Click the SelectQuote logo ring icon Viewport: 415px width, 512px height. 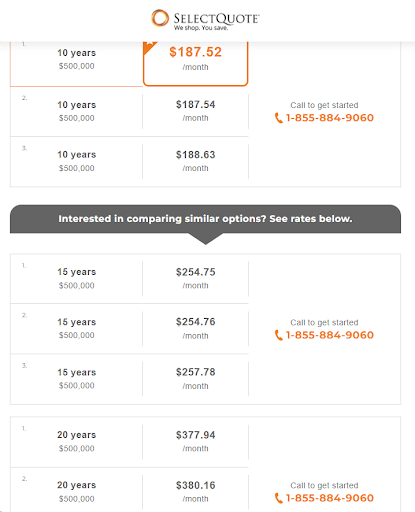point(160,18)
